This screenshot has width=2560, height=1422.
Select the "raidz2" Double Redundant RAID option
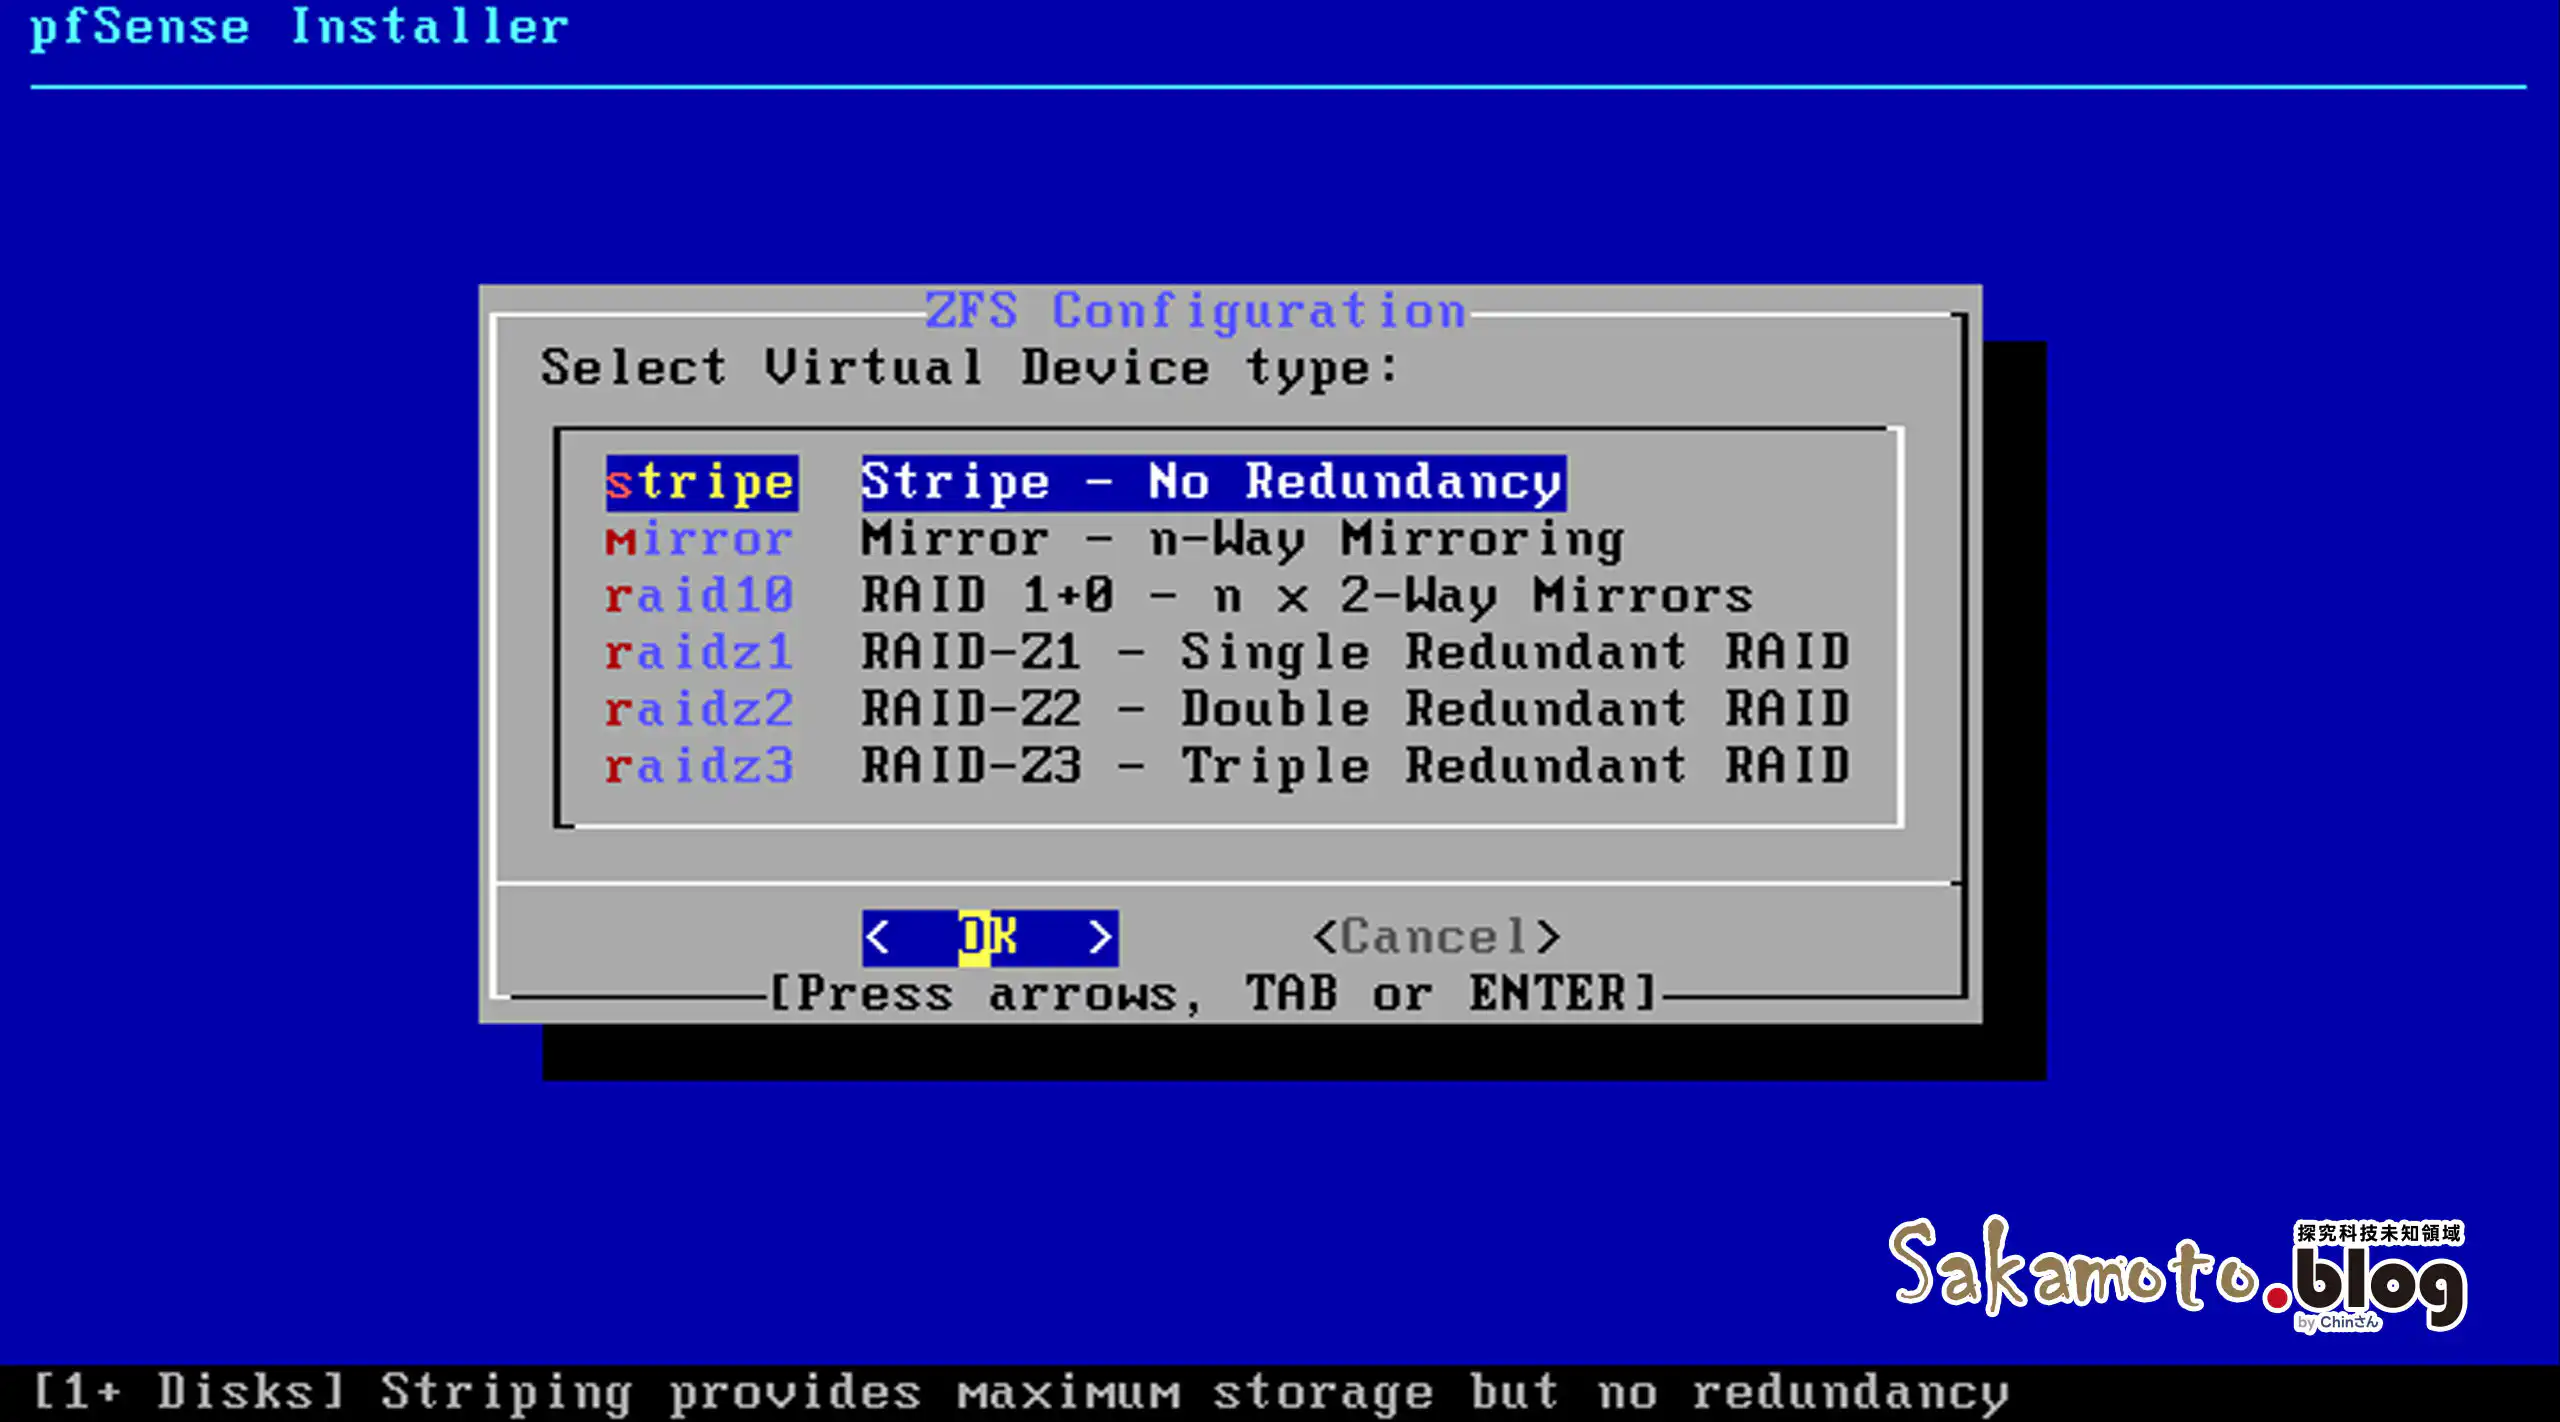tap(700, 709)
